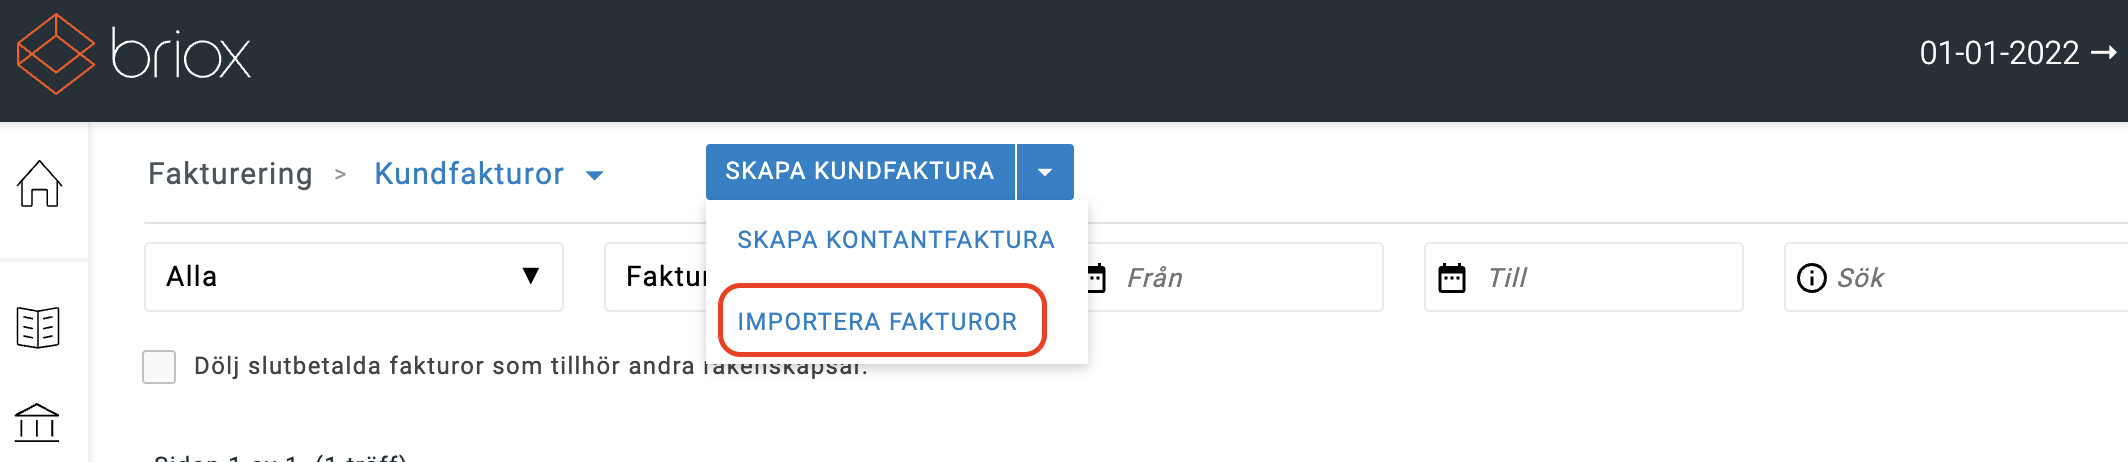
Task: Click the Briox cube logo icon
Action: point(56,54)
